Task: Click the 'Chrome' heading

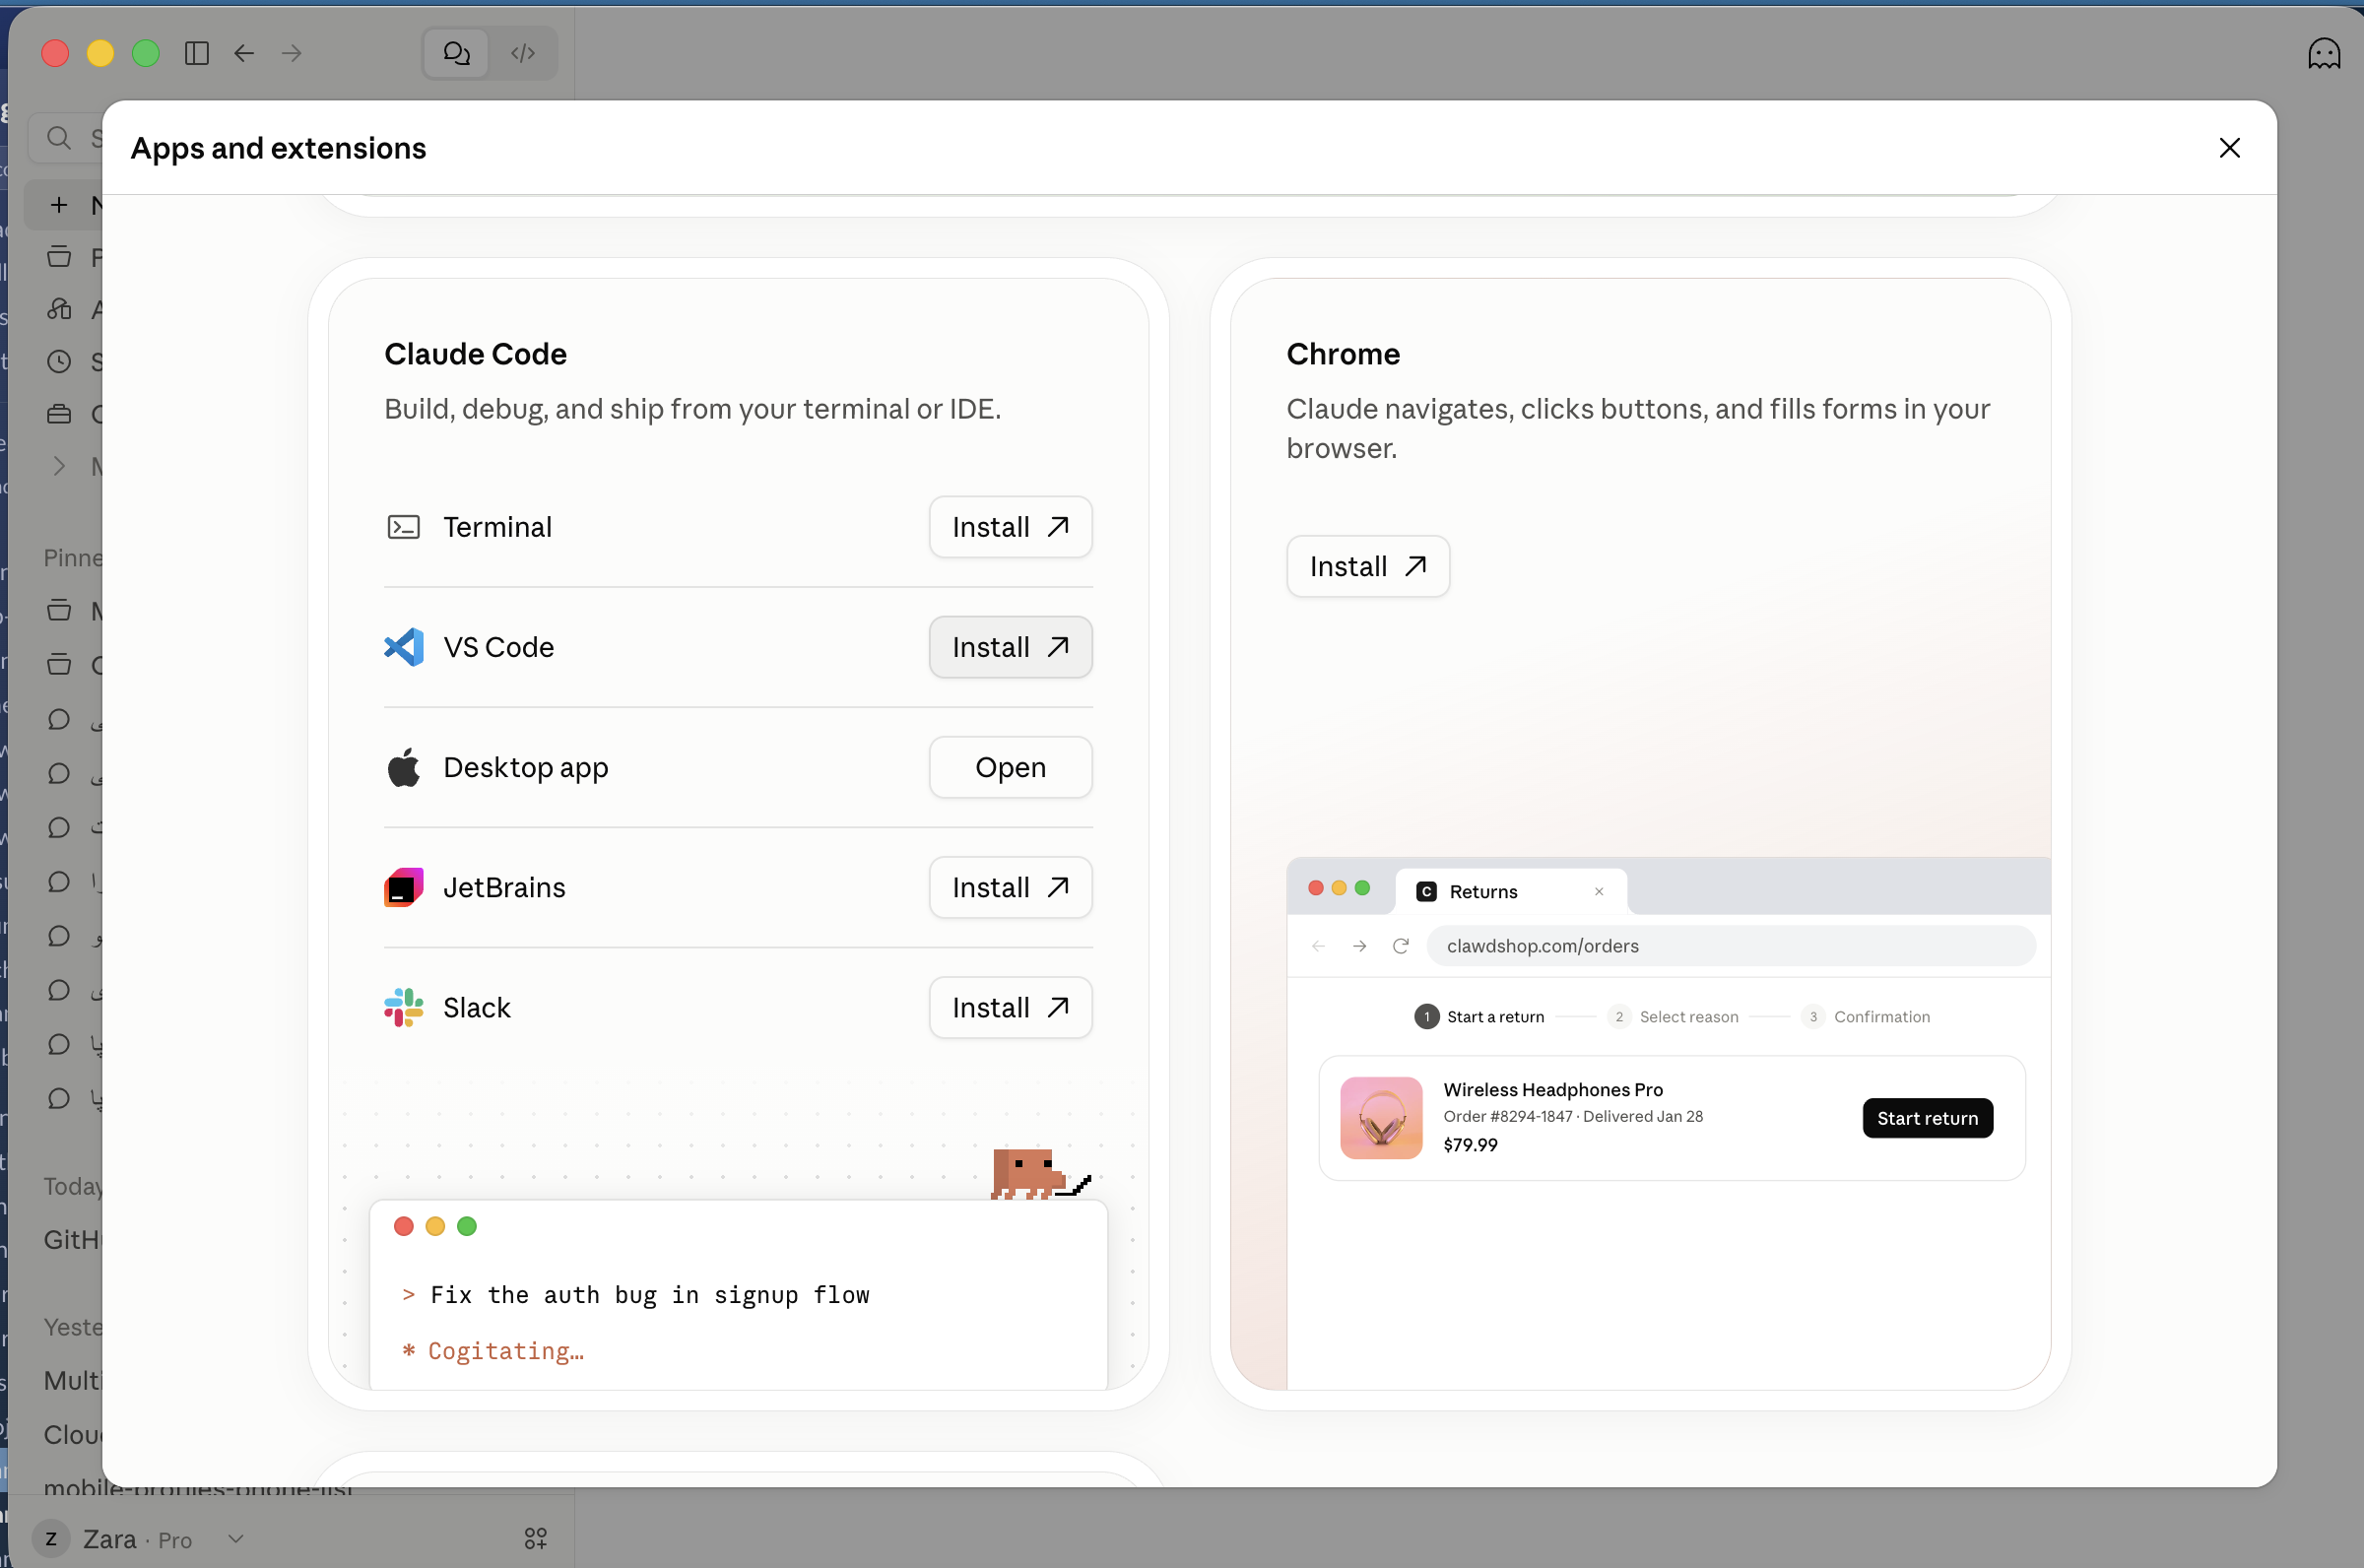Action: click(x=1343, y=354)
